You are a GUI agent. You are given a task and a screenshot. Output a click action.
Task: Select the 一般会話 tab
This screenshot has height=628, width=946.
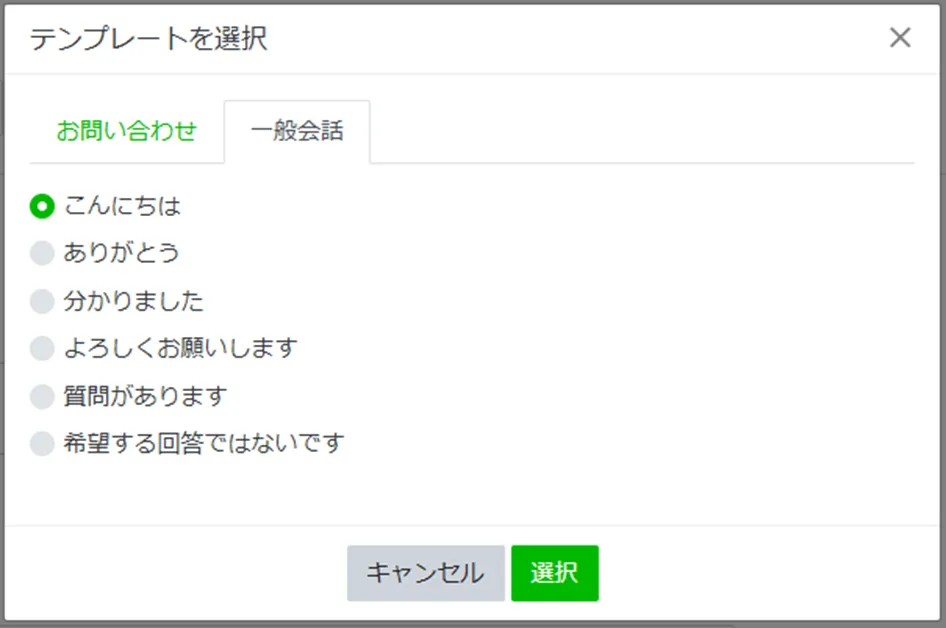[297, 131]
